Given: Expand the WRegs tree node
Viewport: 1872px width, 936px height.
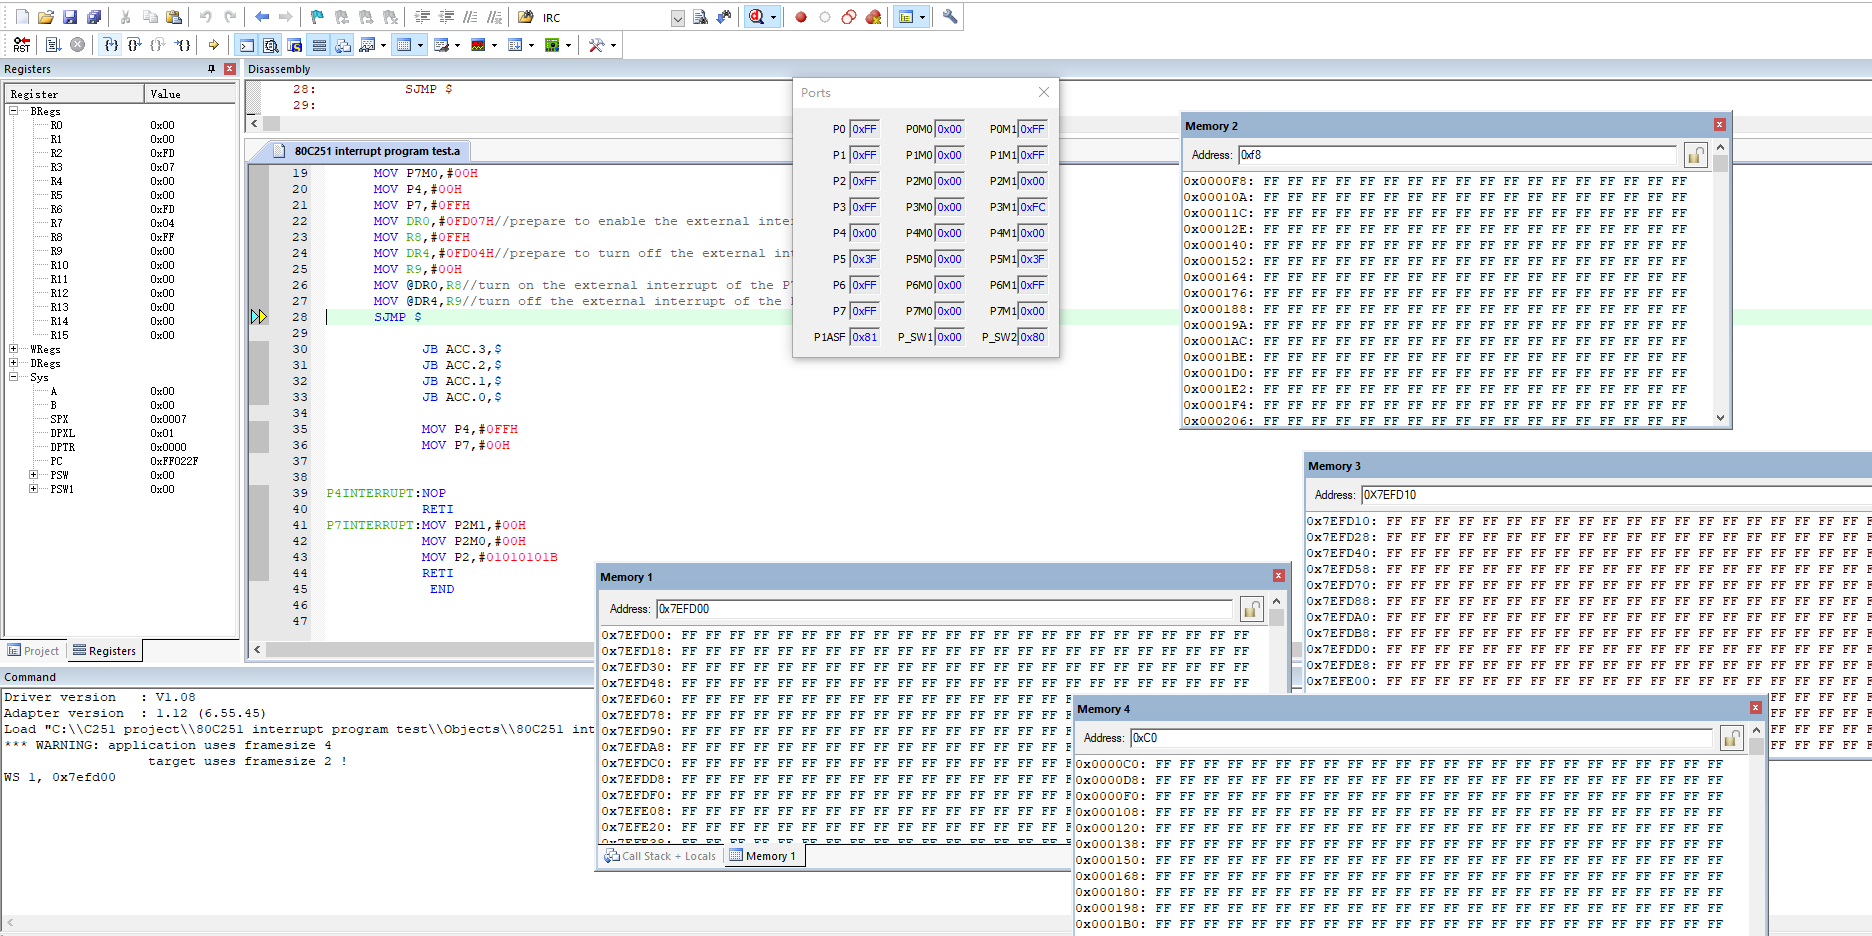Looking at the screenshot, I should click(14, 349).
